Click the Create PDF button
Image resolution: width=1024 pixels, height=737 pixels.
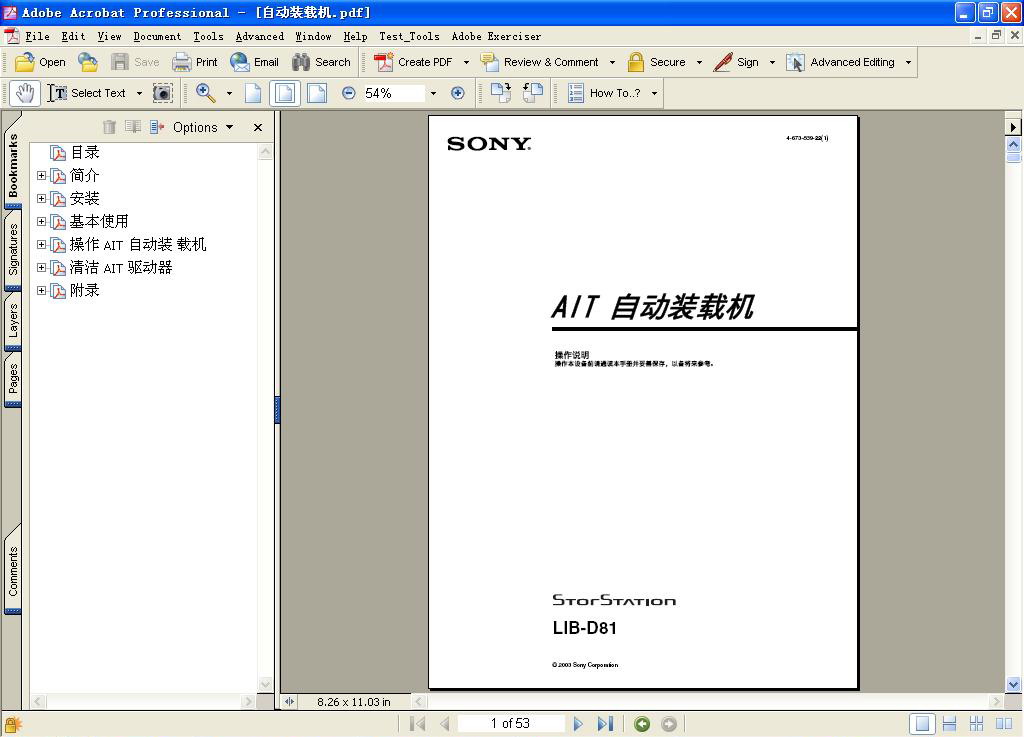pyautogui.click(x=413, y=62)
